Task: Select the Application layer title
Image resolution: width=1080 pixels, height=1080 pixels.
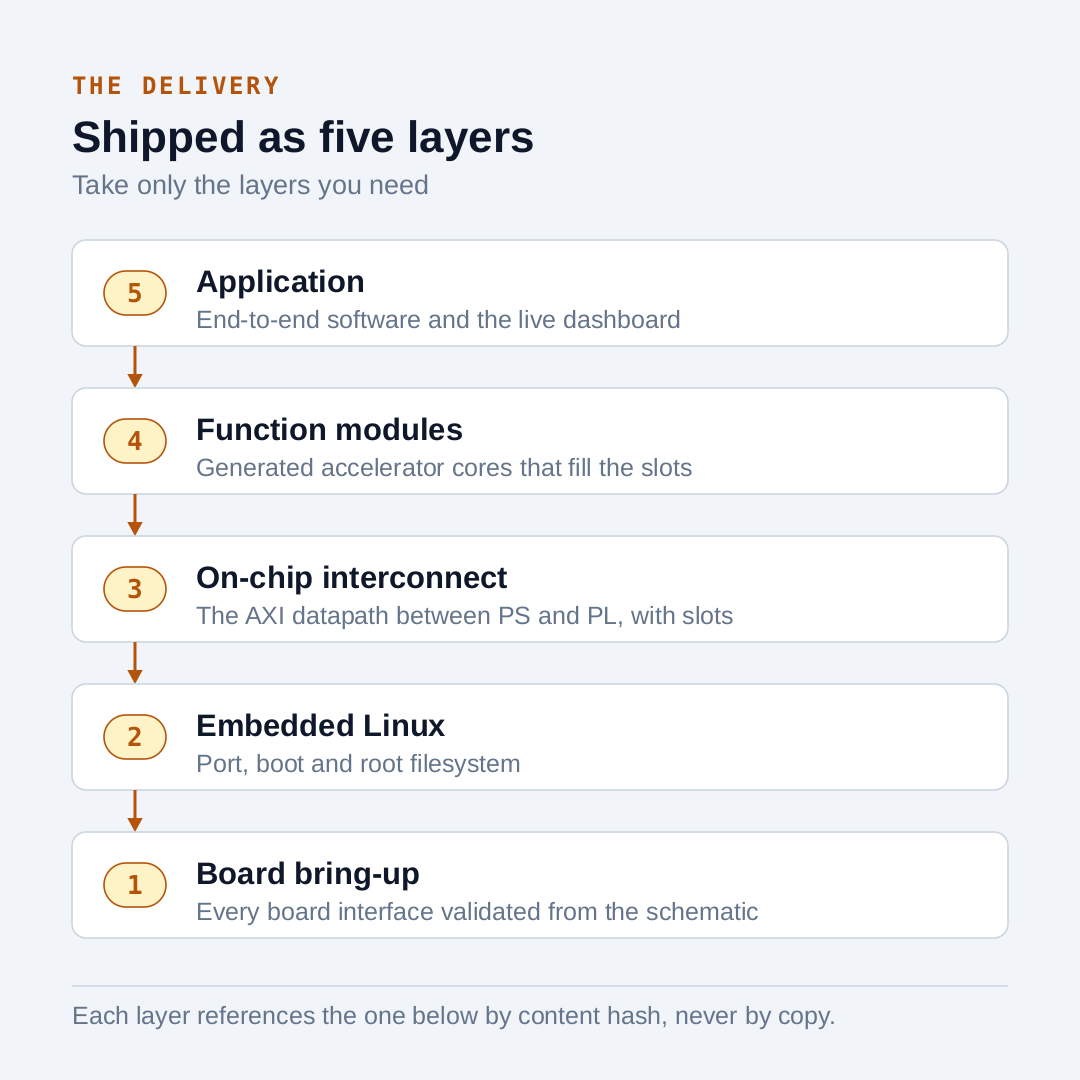Action: (x=280, y=282)
